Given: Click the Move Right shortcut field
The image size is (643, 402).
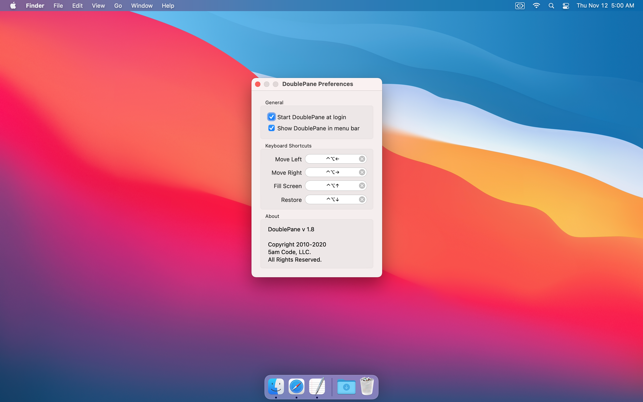Looking at the screenshot, I should [335, 172].
